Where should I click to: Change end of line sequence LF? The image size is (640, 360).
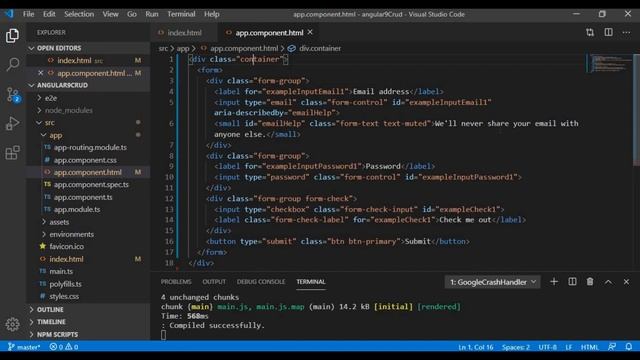(569, 347)
